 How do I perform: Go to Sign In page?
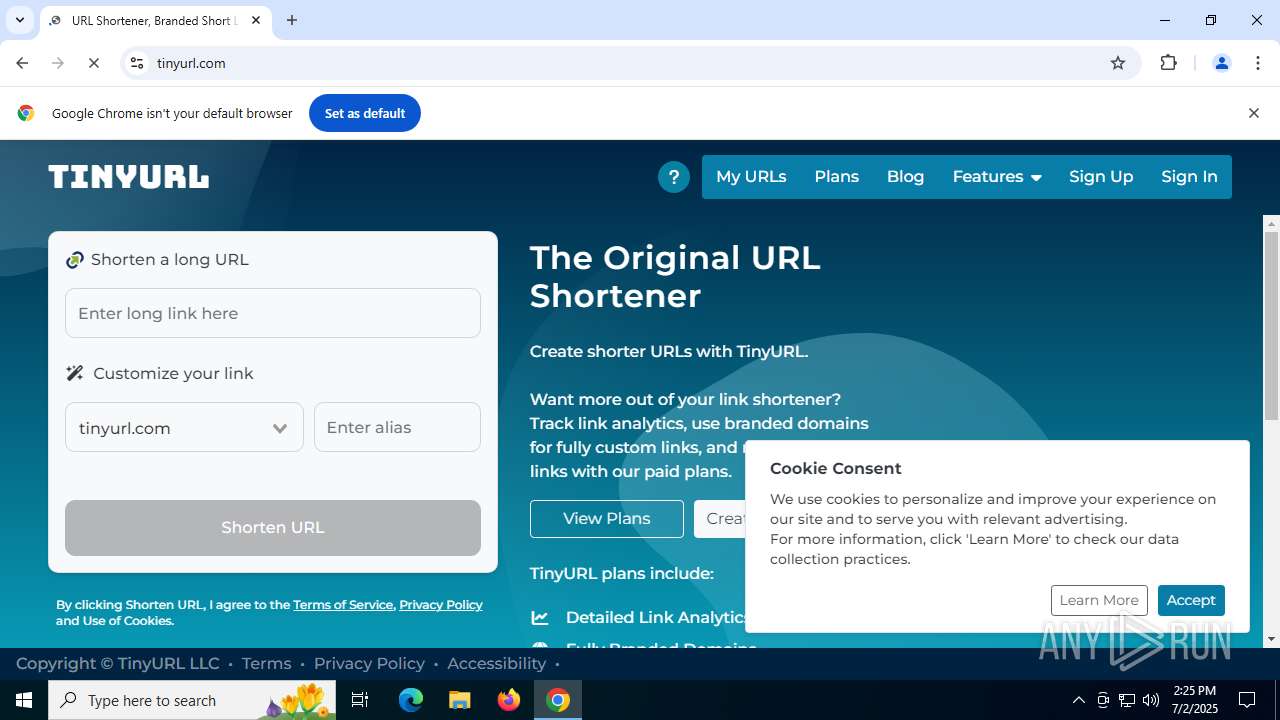(x=1189, y=177)
